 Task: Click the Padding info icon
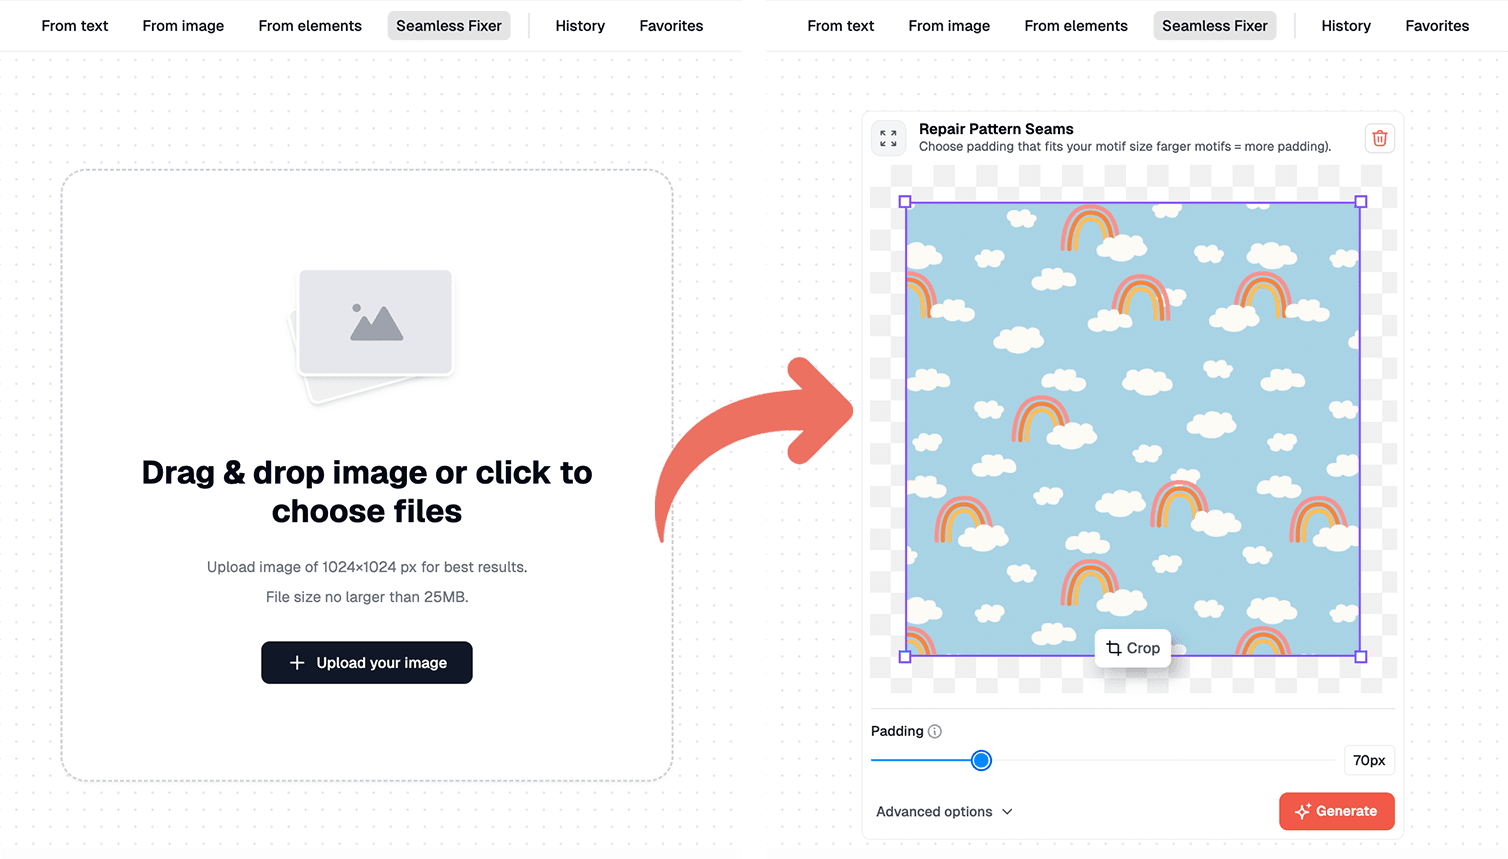(935, 731)
